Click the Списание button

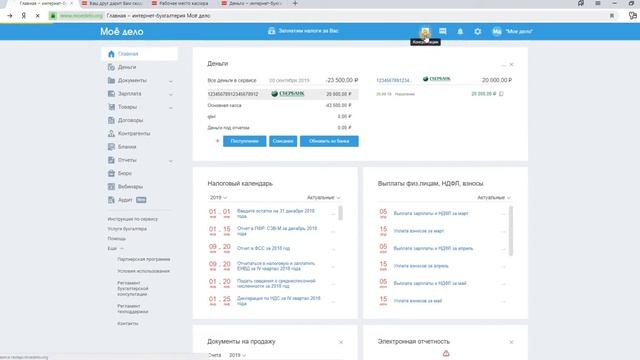[x=283, y=141]
